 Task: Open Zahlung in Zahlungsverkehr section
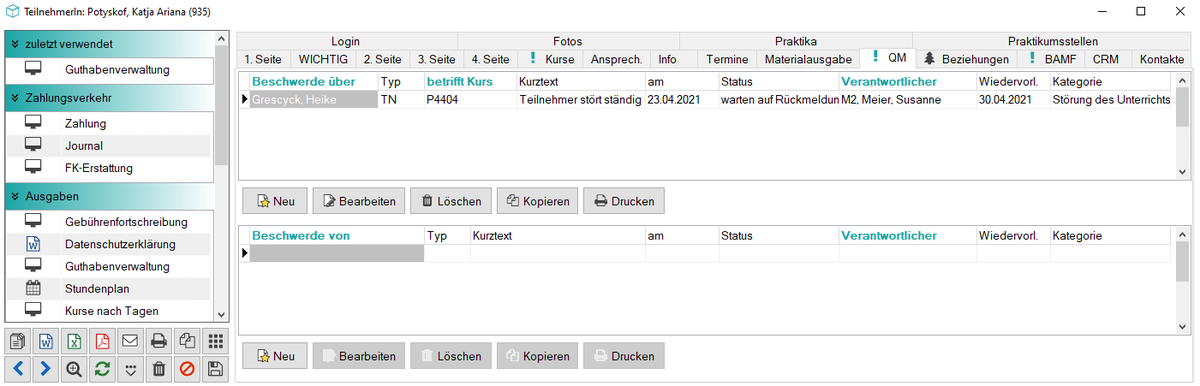[109, 124]
